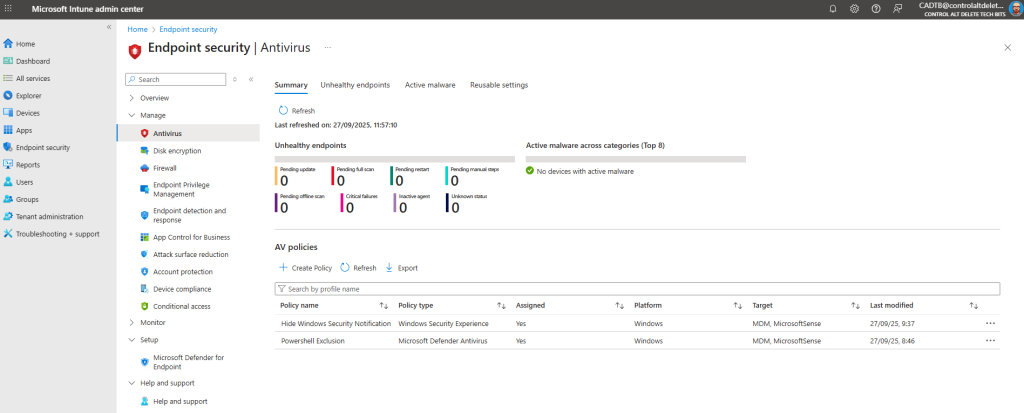
Task: Collapse the left navigation with double chevron
Action: [x=109, y=27]
